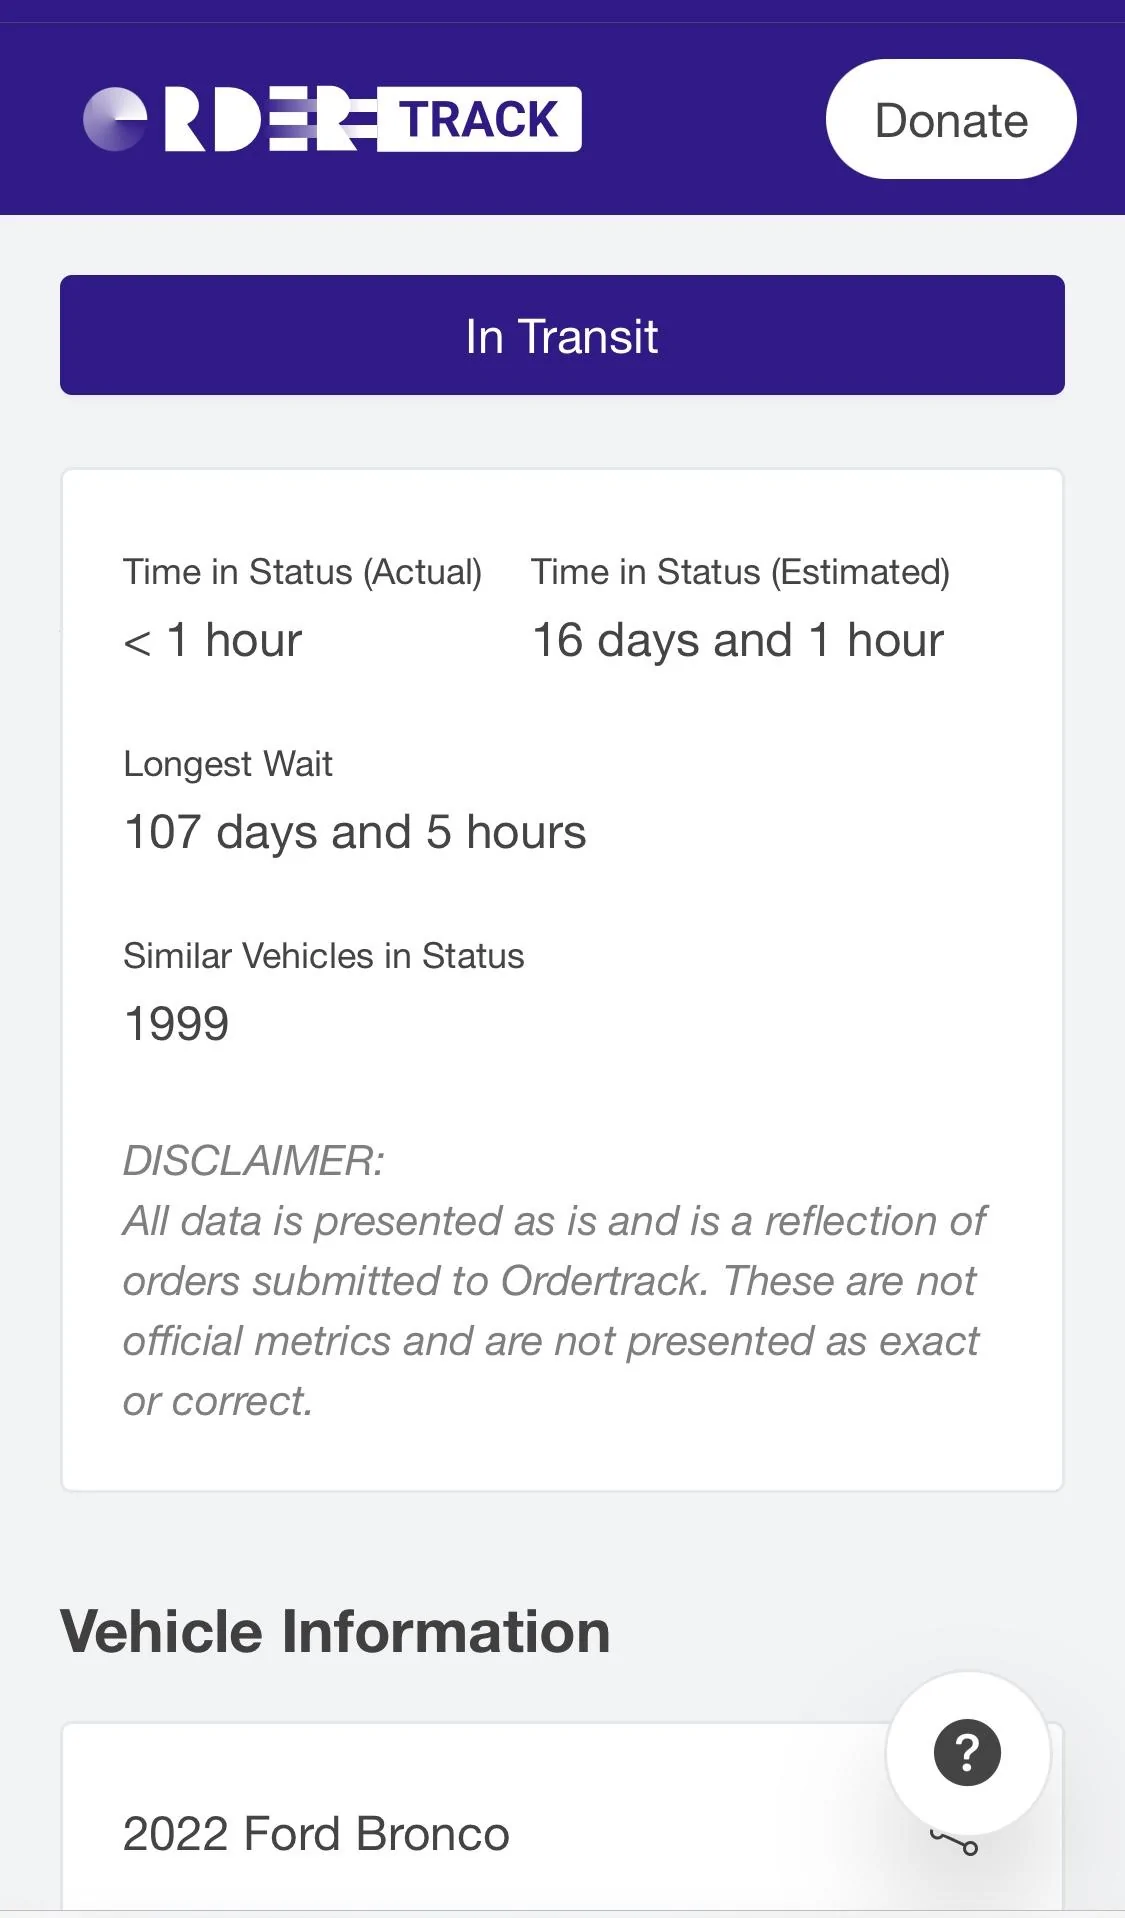Click the Similar Vehicles in Status label
The height and width of the screenshot is (1918, 1125).
pyautogui.click(x=324, y=956)
